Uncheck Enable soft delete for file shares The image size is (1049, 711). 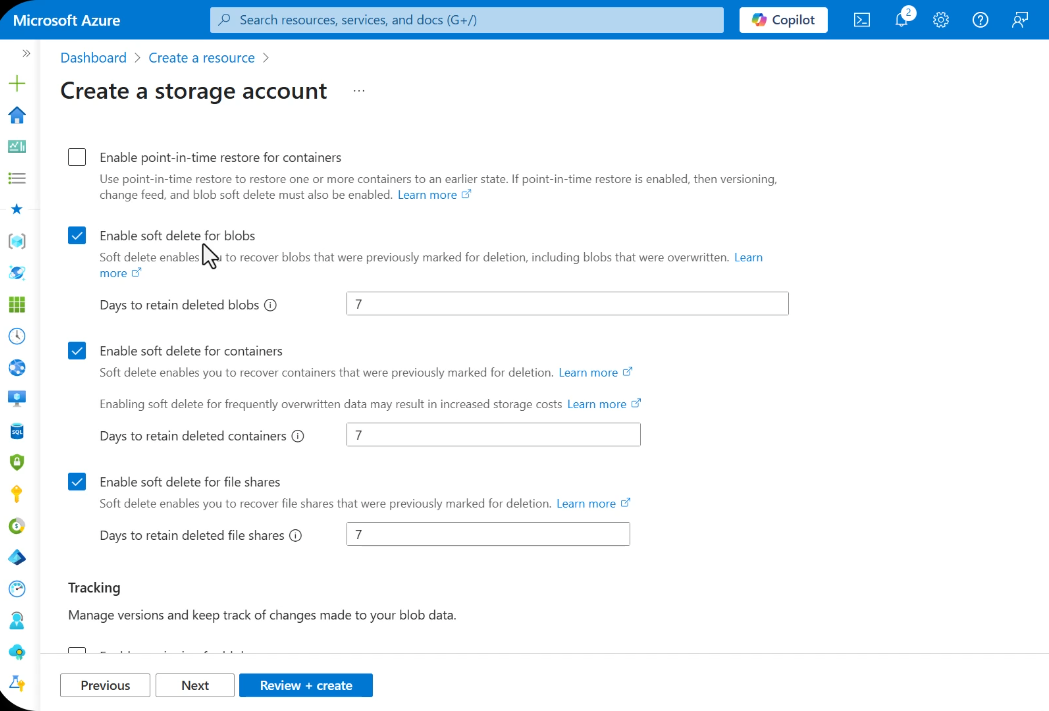pos(77,481)
